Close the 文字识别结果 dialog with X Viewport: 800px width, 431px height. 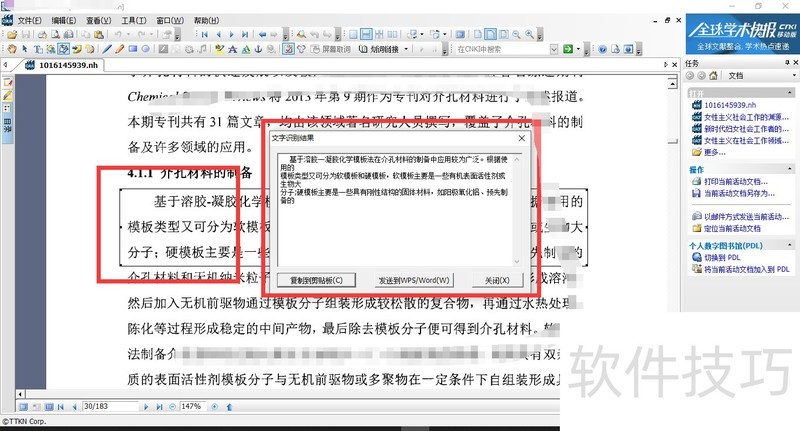coord(521,138)
